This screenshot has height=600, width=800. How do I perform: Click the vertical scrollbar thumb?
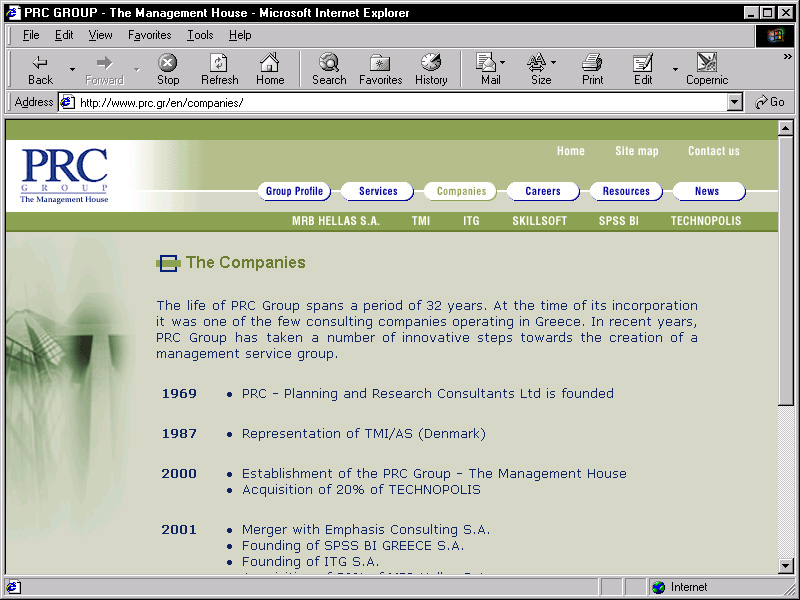coord(786,270)
